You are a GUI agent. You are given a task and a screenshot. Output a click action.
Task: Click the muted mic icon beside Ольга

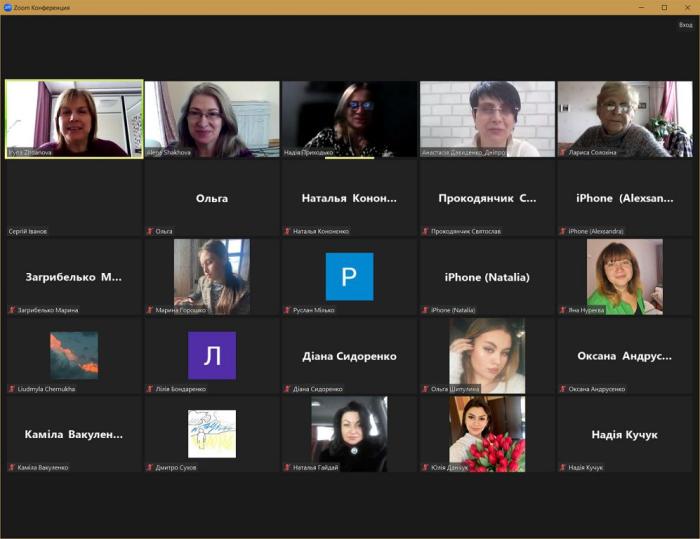click(x=150, y=231)
